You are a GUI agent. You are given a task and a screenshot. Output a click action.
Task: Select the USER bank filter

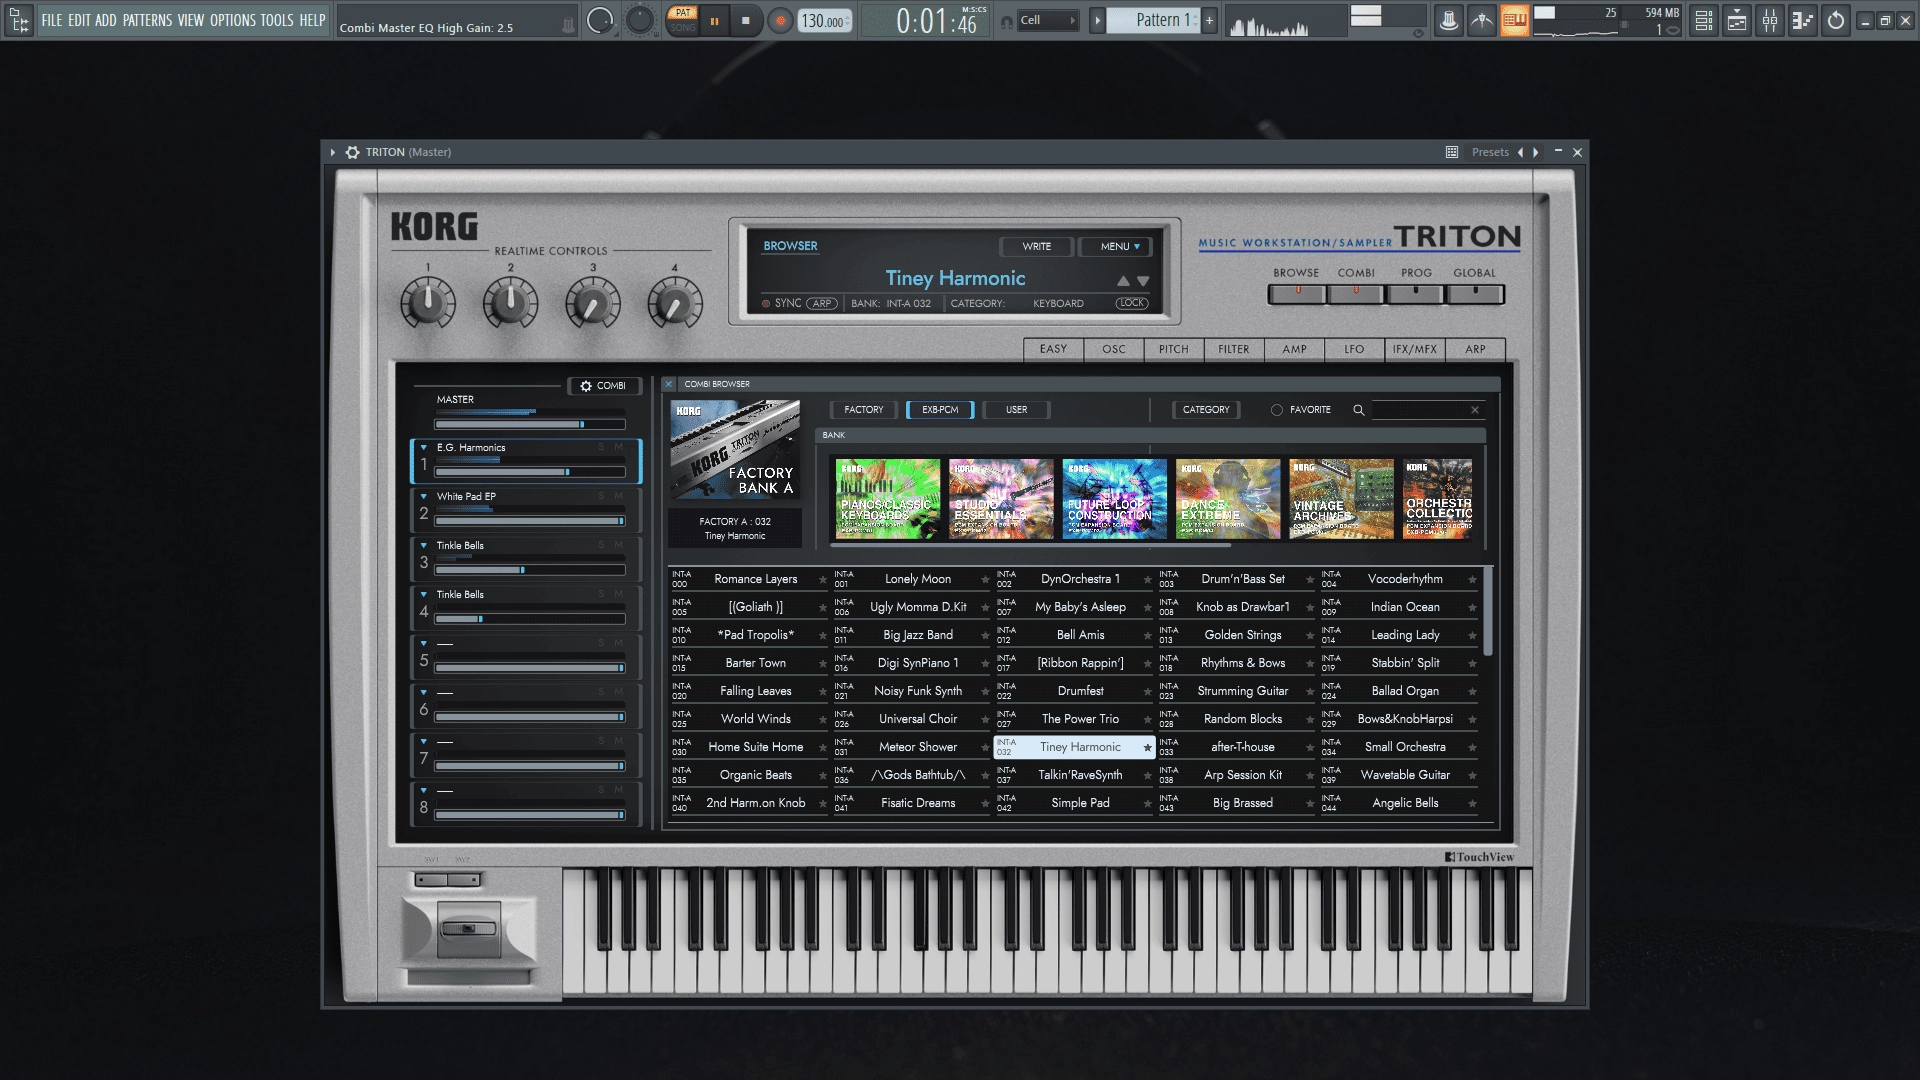(x=1016, y=410)
